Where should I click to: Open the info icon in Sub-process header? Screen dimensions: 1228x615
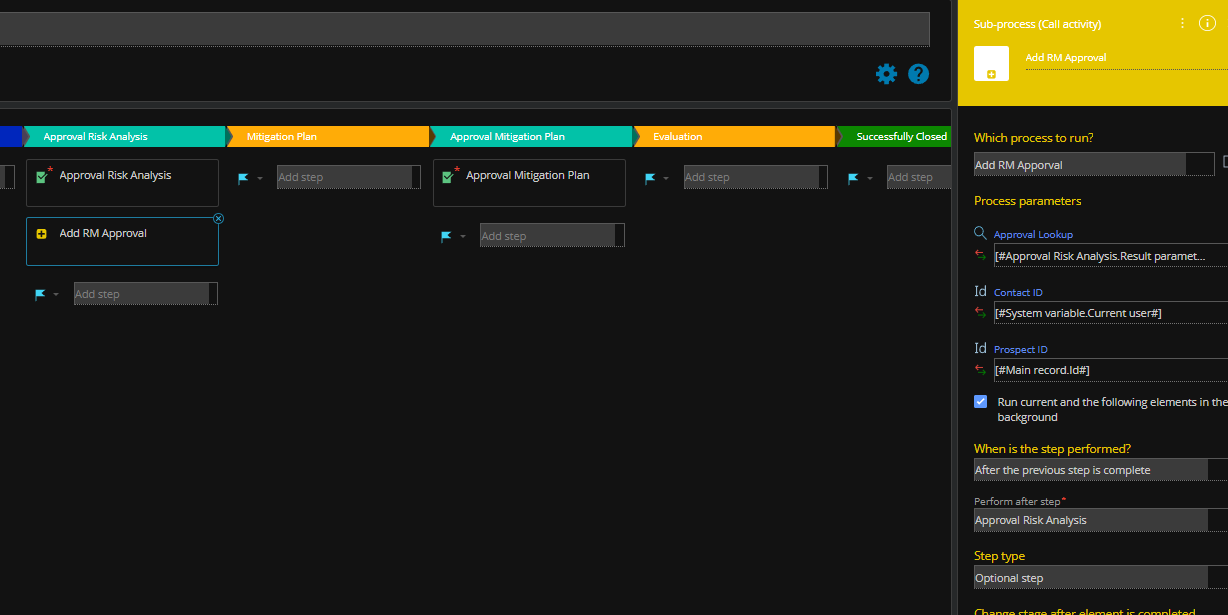[1206, 23]
